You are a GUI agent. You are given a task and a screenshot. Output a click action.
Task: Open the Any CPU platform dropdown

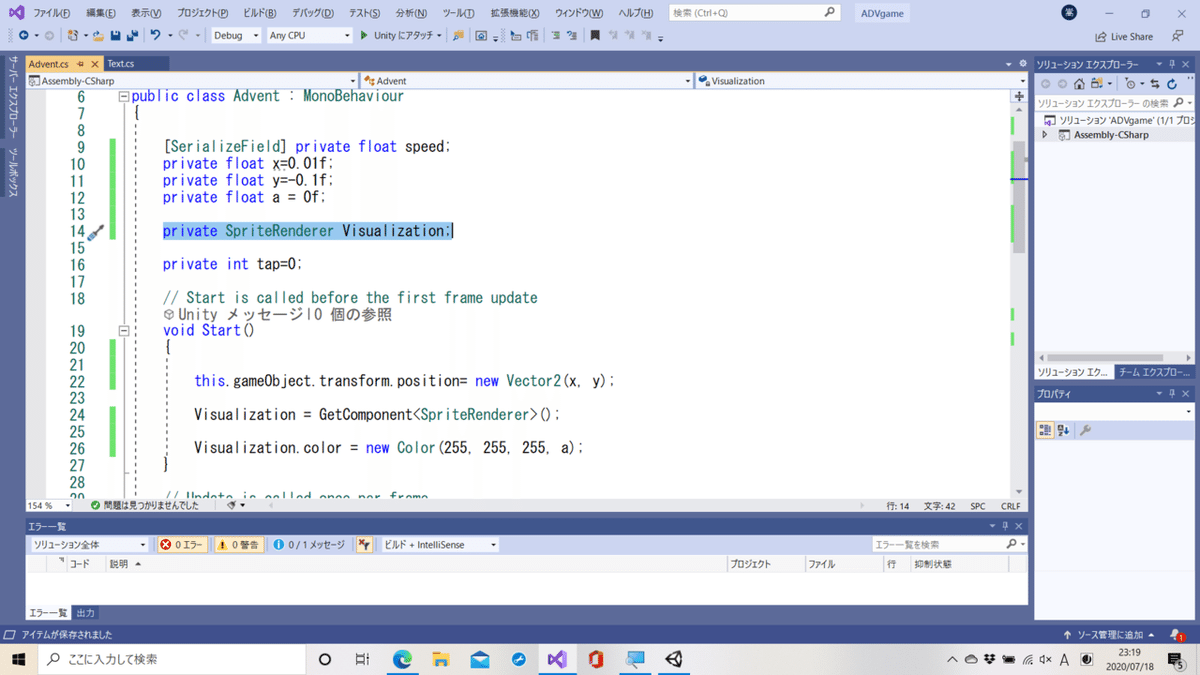[310, 35]
